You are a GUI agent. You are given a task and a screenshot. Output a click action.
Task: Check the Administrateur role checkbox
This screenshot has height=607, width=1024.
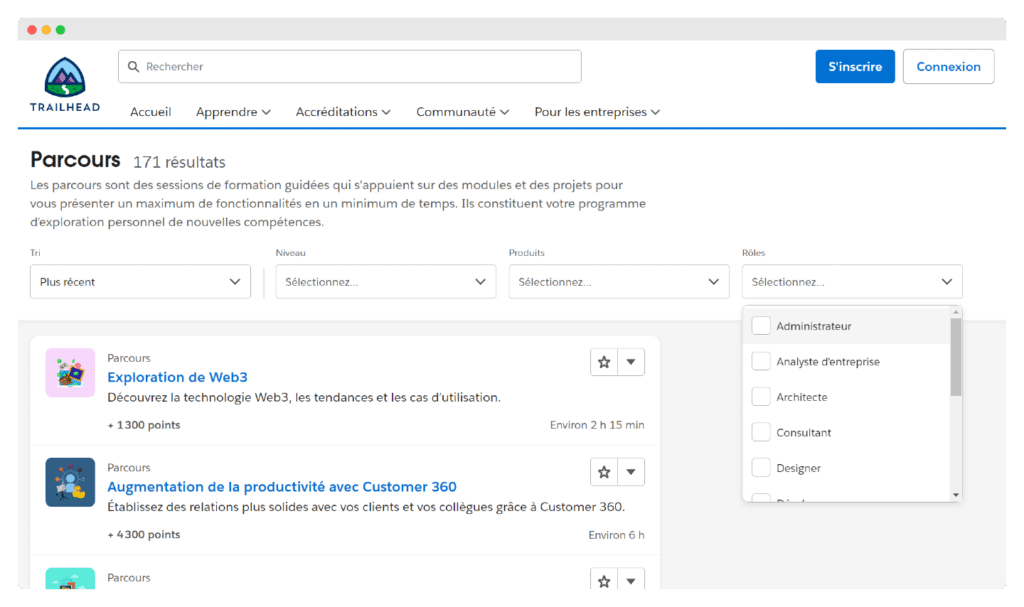[x=761, y=326]
